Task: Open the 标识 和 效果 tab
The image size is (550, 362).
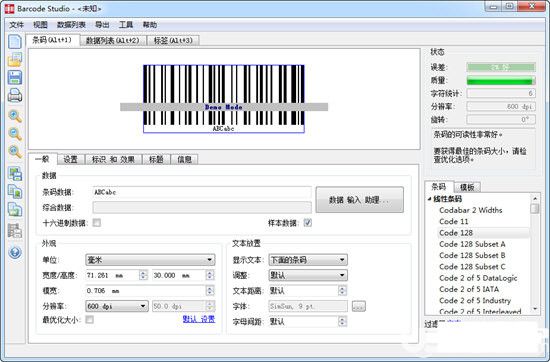Action: [x=113, y=160]
